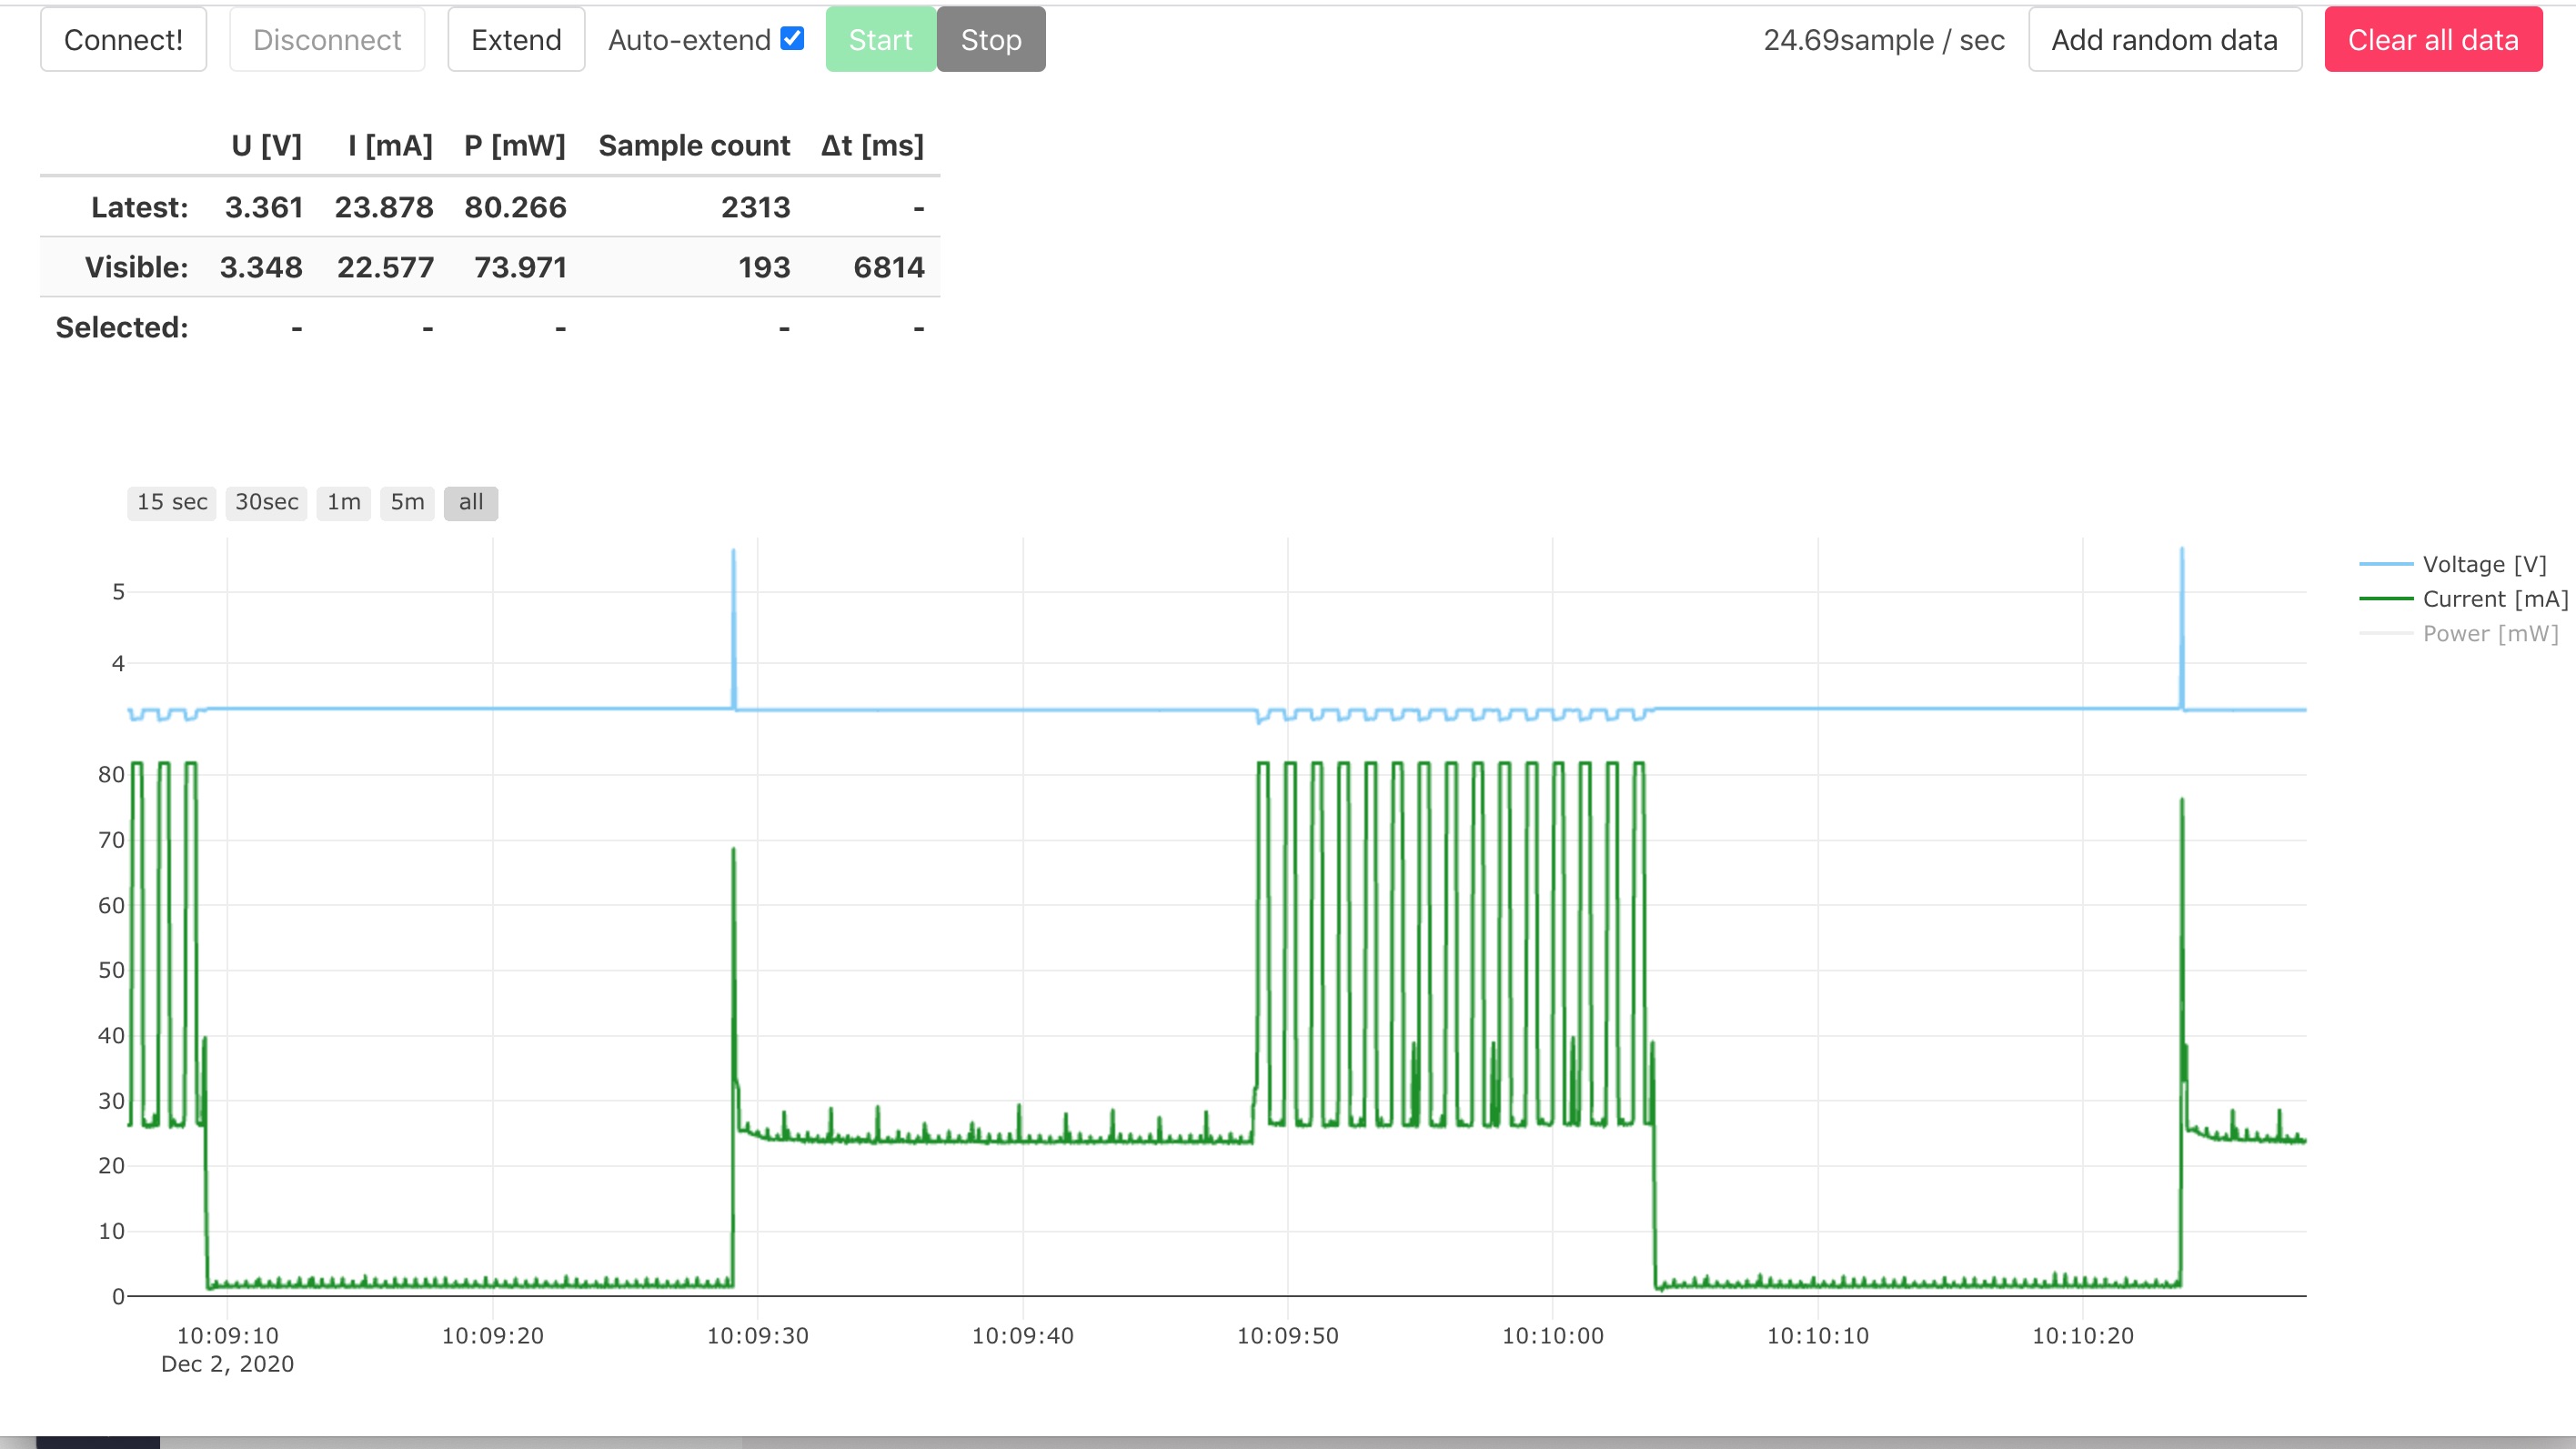Viewport: 2576px width, 1449px height.
Task: Click Visible Δt value 6814
Action: (889, 267)
